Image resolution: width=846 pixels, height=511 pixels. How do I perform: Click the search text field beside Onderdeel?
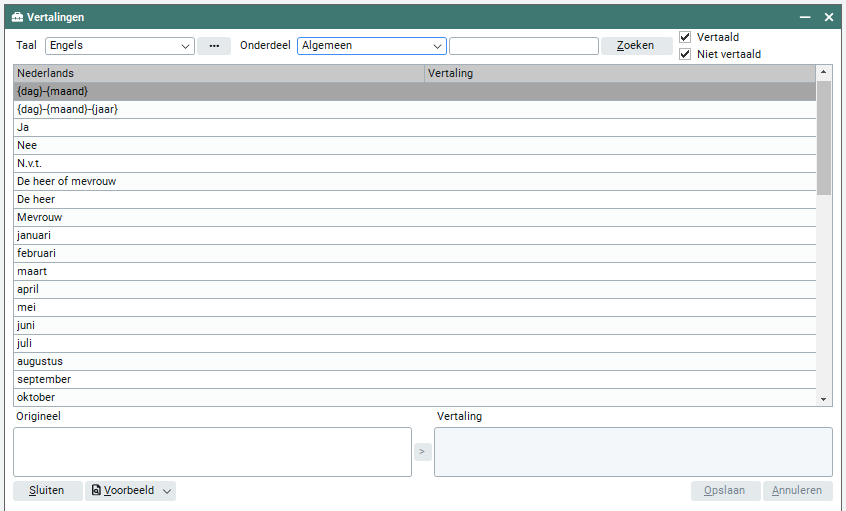pos(523,46)
